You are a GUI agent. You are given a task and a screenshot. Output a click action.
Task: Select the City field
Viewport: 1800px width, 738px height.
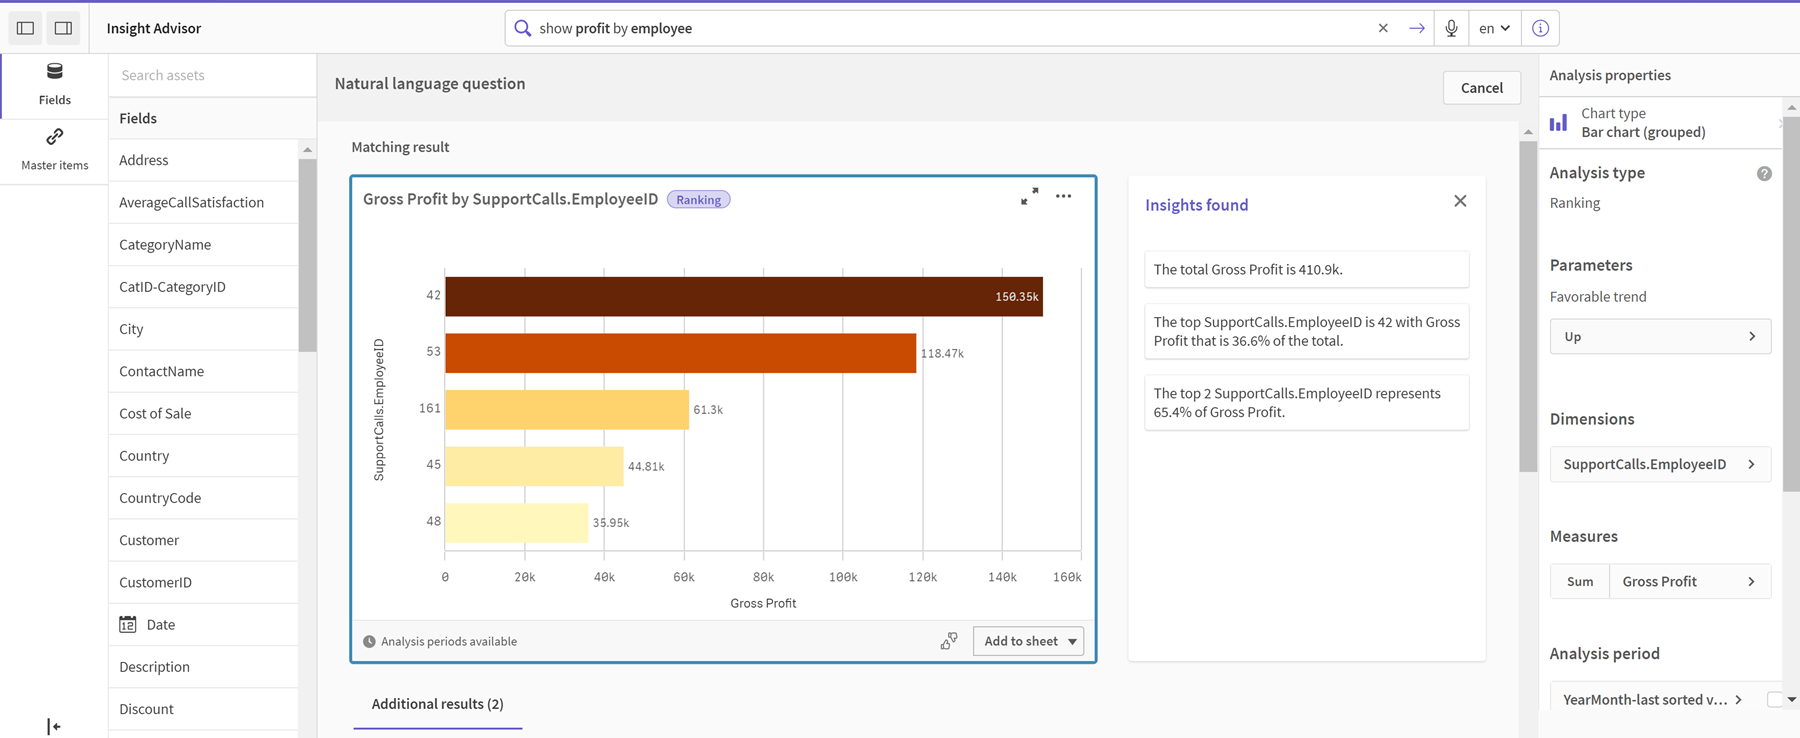(203, 329)
